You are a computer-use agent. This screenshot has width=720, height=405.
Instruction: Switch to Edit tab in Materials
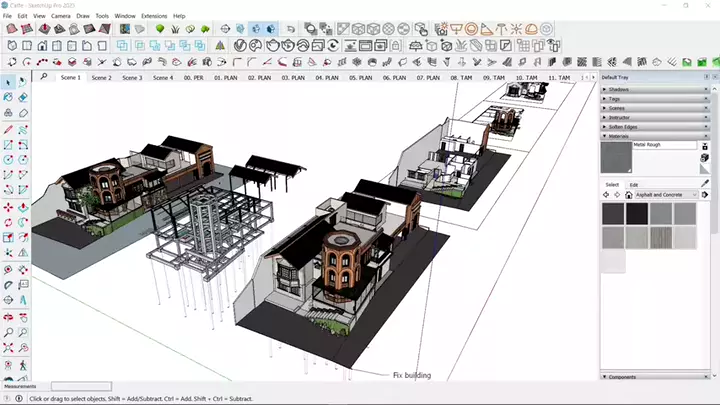634,184
